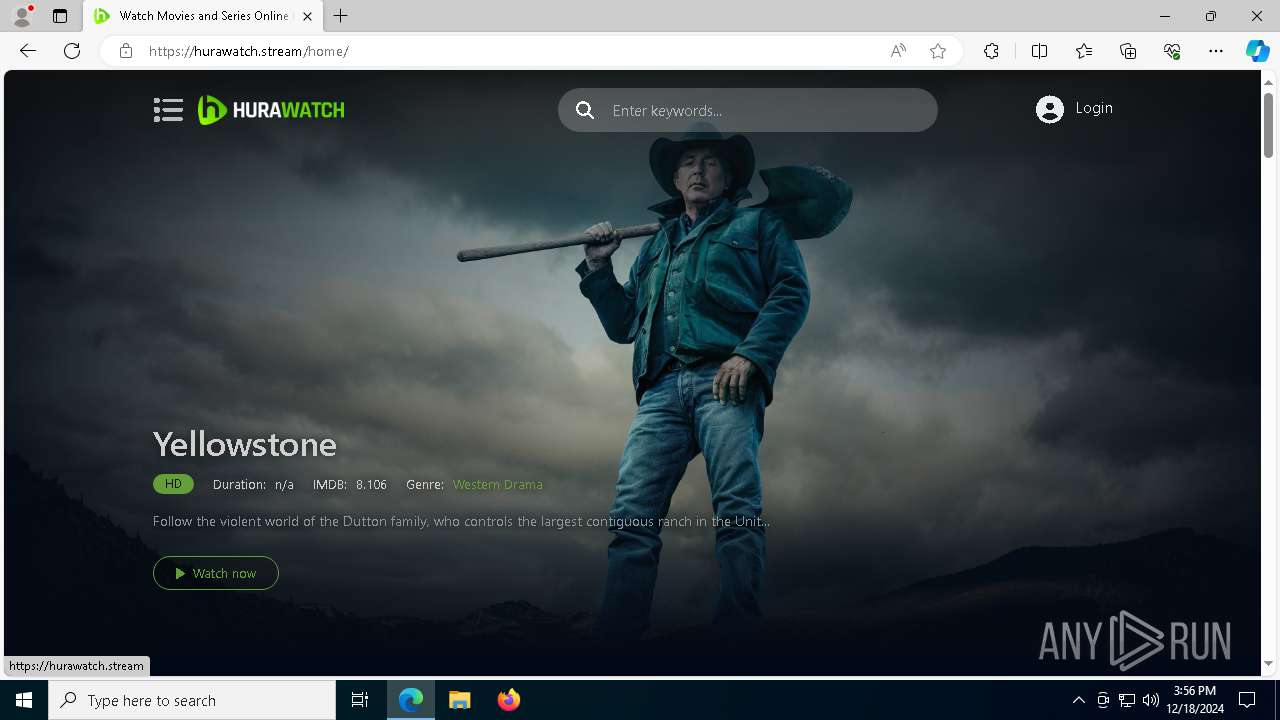
Task: Show hidden system tray icons
Action: click(x=1078, y=700)
